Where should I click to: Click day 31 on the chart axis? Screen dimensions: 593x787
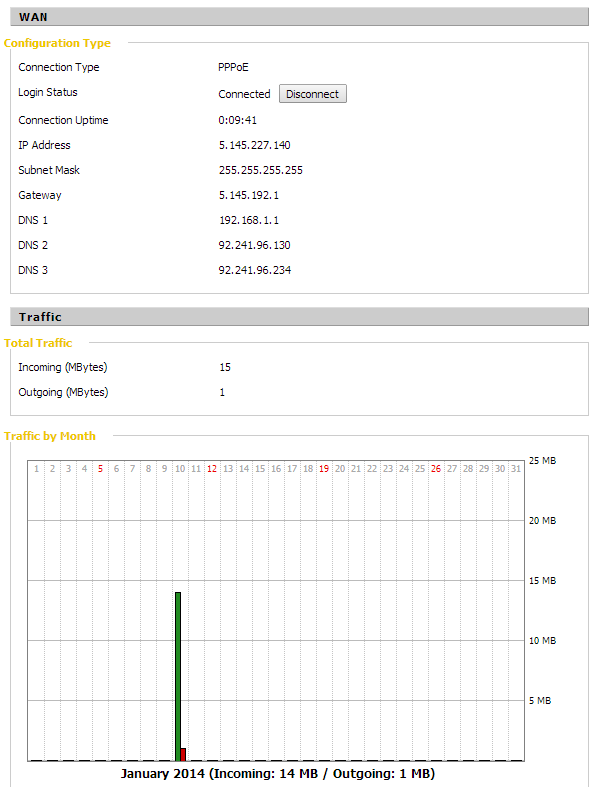(x=516, y=469)
